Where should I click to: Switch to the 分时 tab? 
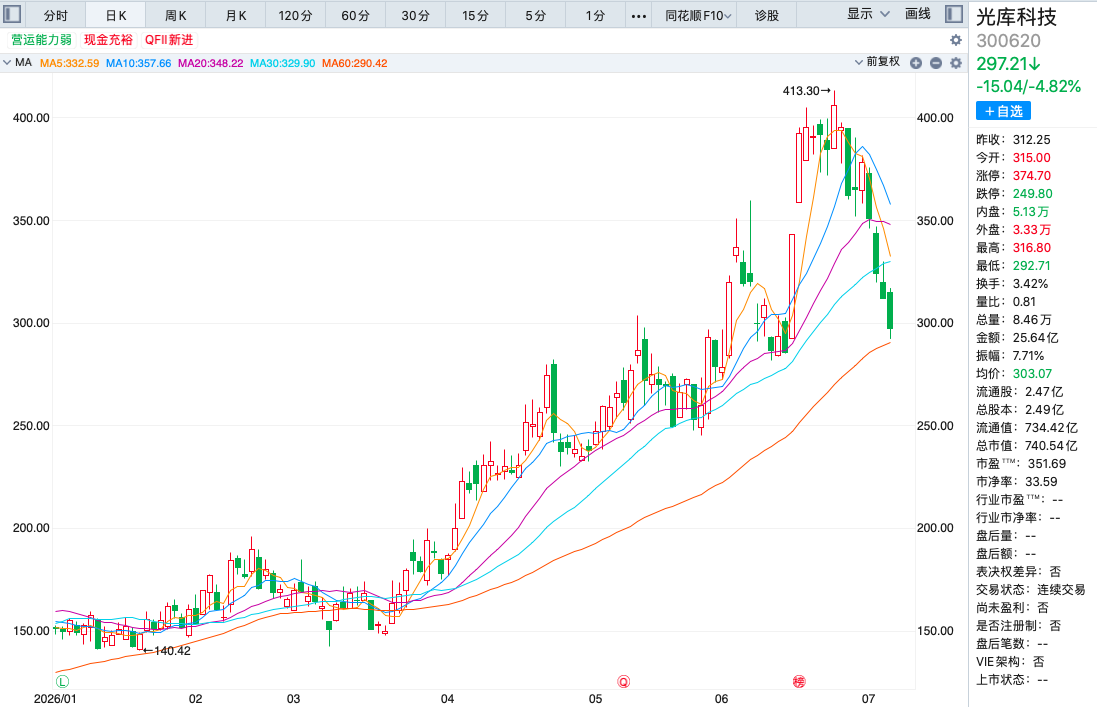(56, 15)
